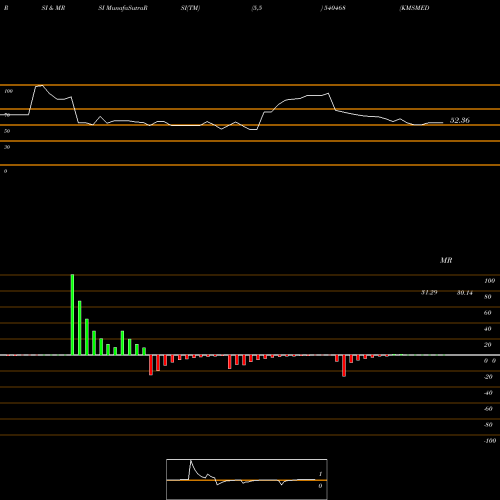This screenshot has height=500, width=500.
Task: Click the -80 label on MR right axis
Action: [x=488, y=425]
